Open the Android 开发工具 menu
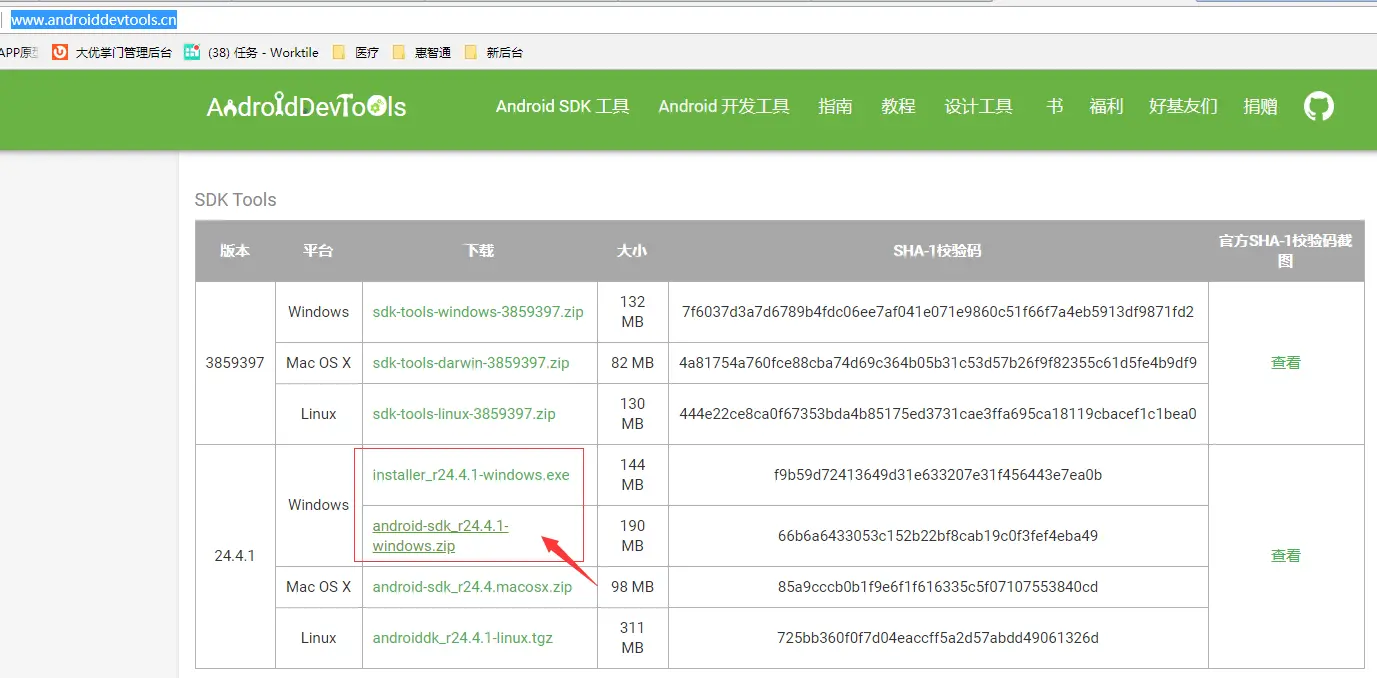Image resolution: width=1377 pixels, height=678 pixels. (724, 106)
